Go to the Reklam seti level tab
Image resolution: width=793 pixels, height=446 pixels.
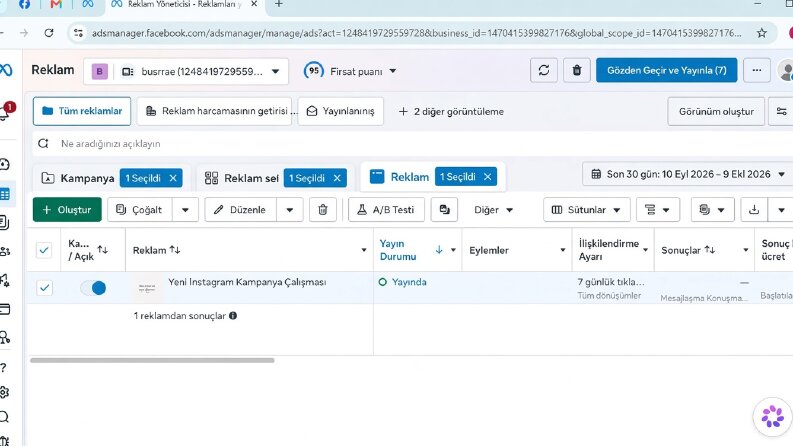[x=241, y=178]
